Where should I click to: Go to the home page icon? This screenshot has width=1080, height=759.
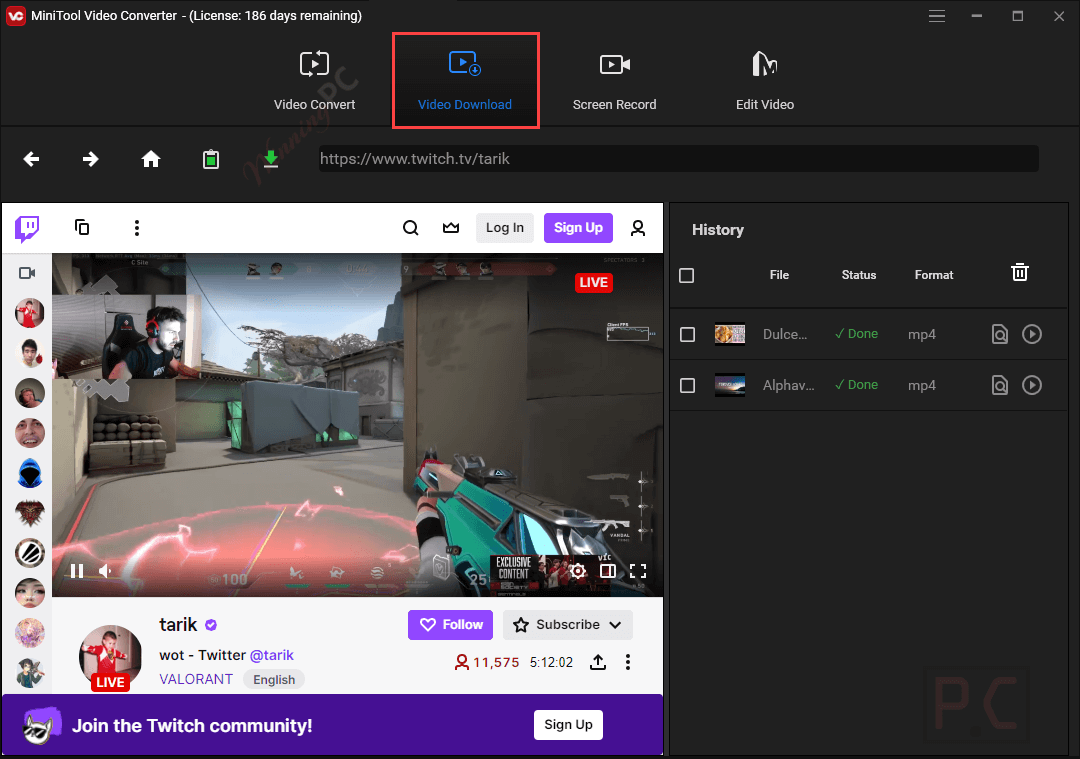tap(151, 159)
